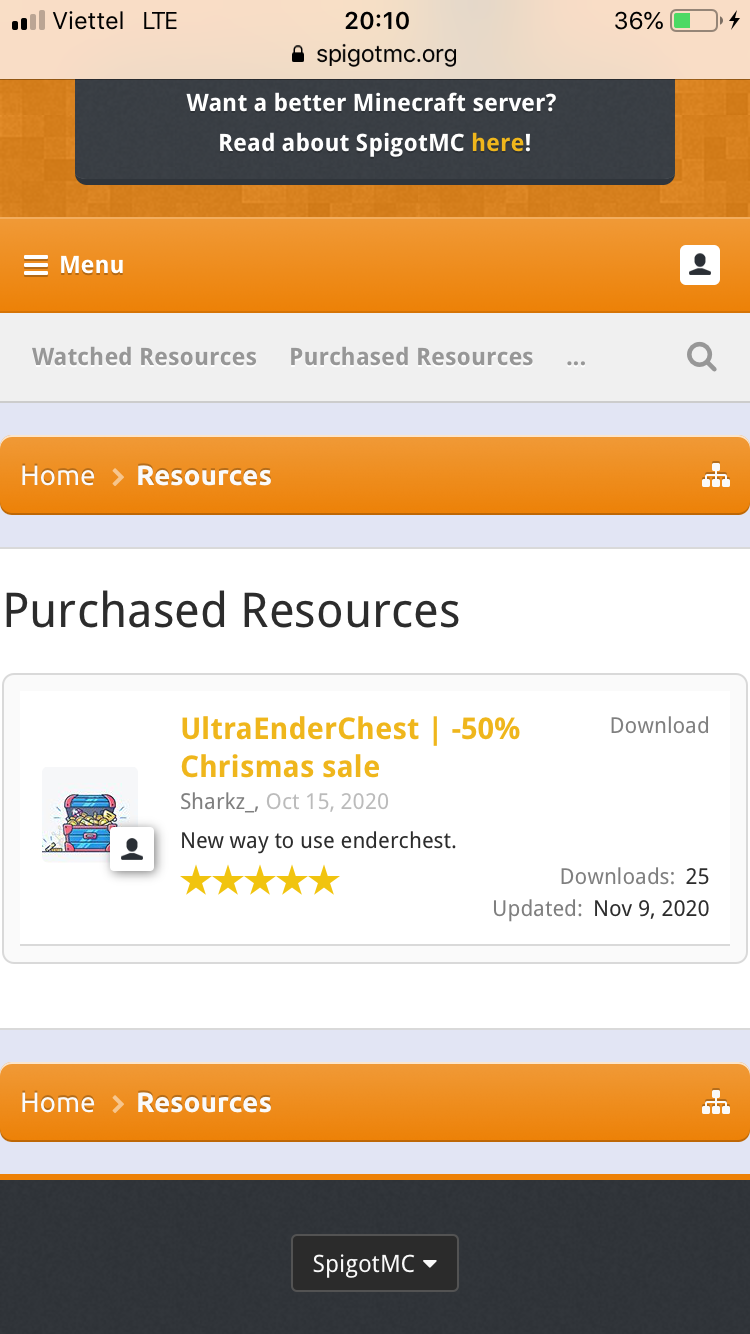The image size is (750, 1334).
Task: Select the Purchased Resources tab
Action: click(411, 357)
